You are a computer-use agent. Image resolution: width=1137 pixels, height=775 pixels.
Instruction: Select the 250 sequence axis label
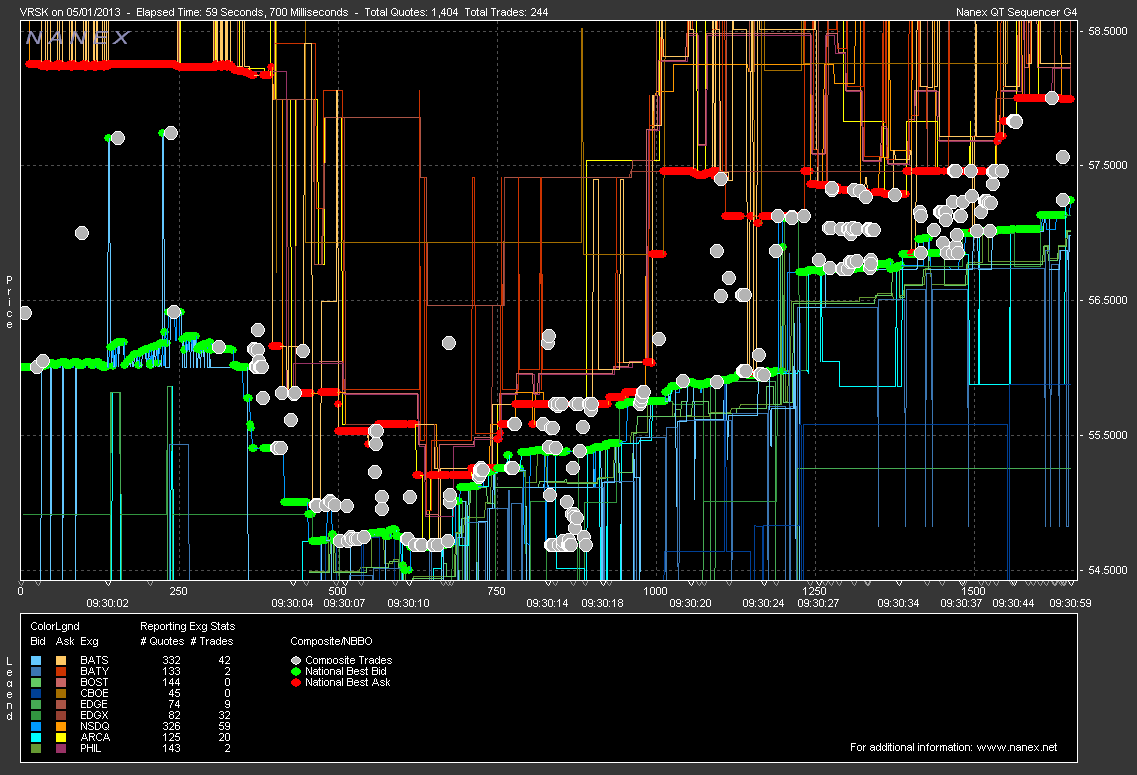pos(178,592)
